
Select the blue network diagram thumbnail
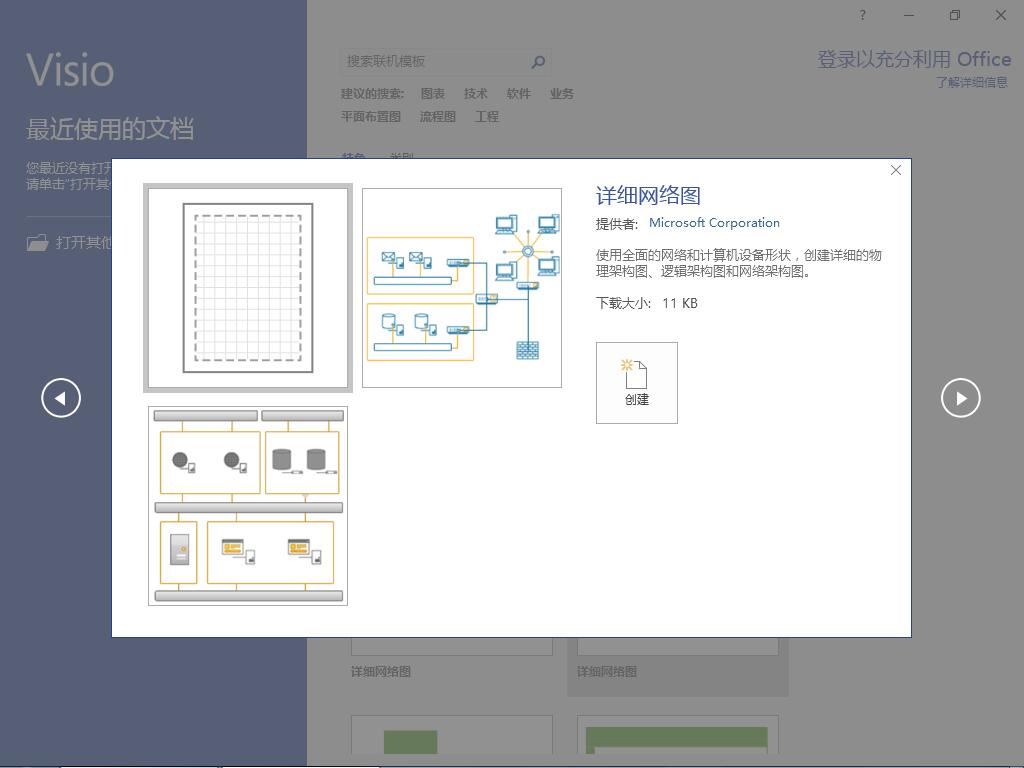point(462,288)
